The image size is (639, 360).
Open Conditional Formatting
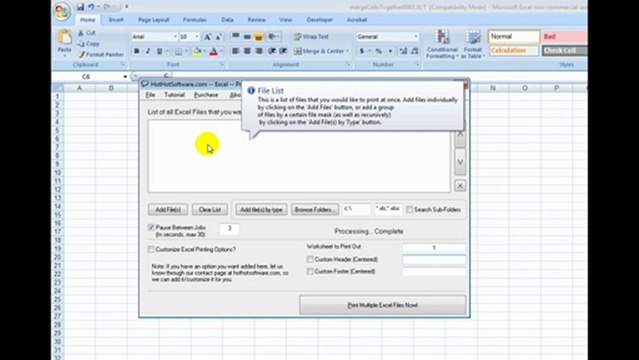(442, 44)
